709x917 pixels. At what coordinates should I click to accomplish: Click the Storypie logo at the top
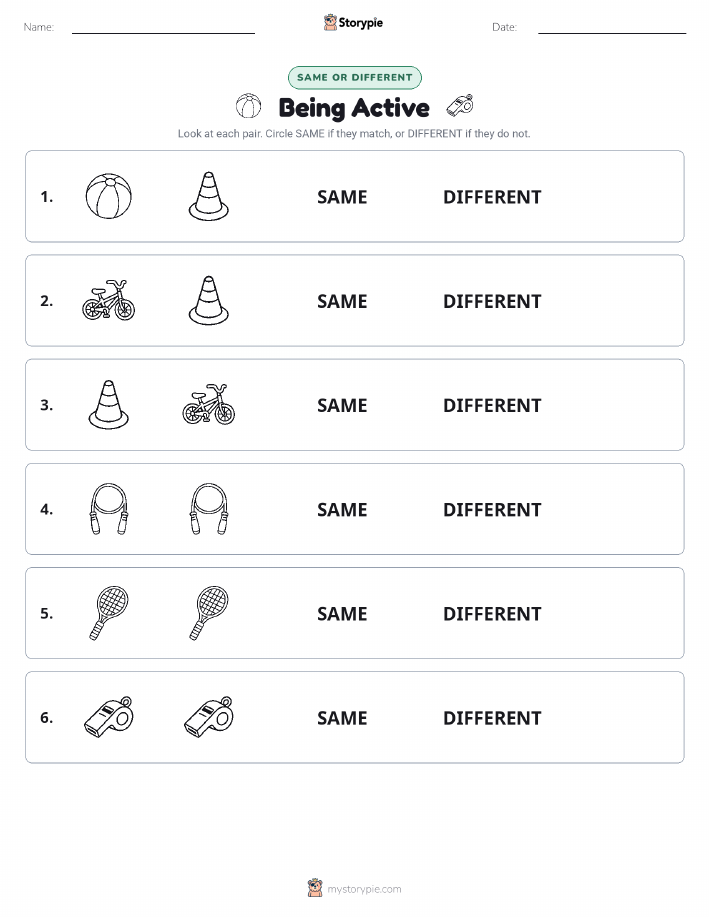point(353,23)
